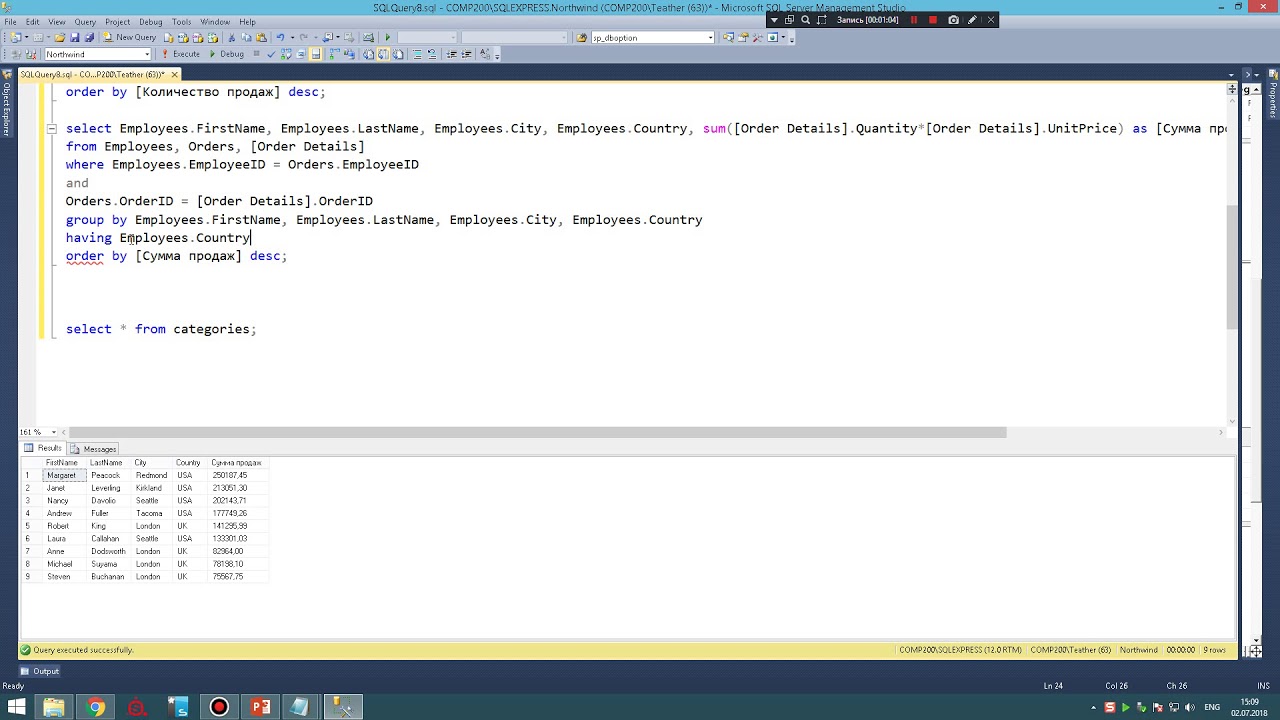The width and height of the screenshot is (1280, 720).
Task: Click the Paste icon in toolbar
Action: tap(262, 37)
